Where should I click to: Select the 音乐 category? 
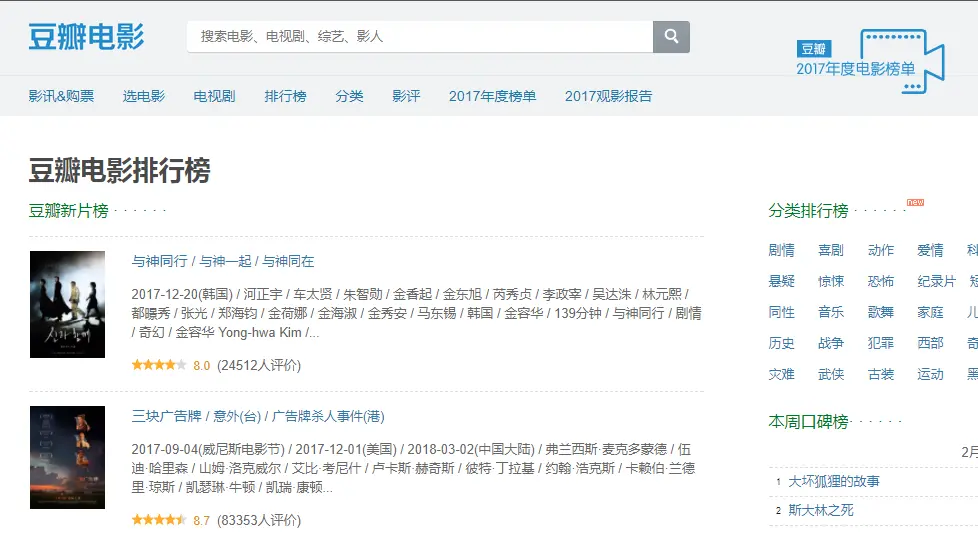click(831, 312)
